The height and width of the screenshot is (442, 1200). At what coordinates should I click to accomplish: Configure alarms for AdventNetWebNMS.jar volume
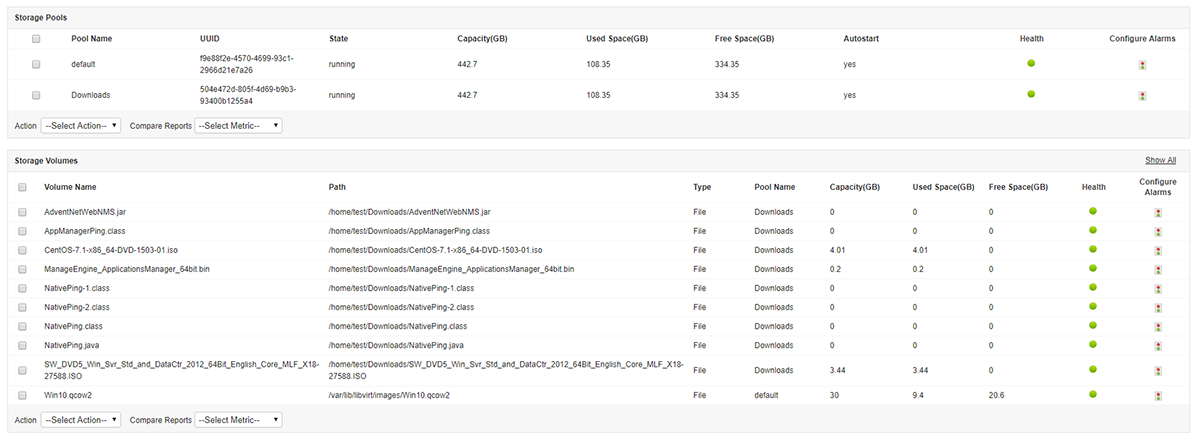point(1158,213)
